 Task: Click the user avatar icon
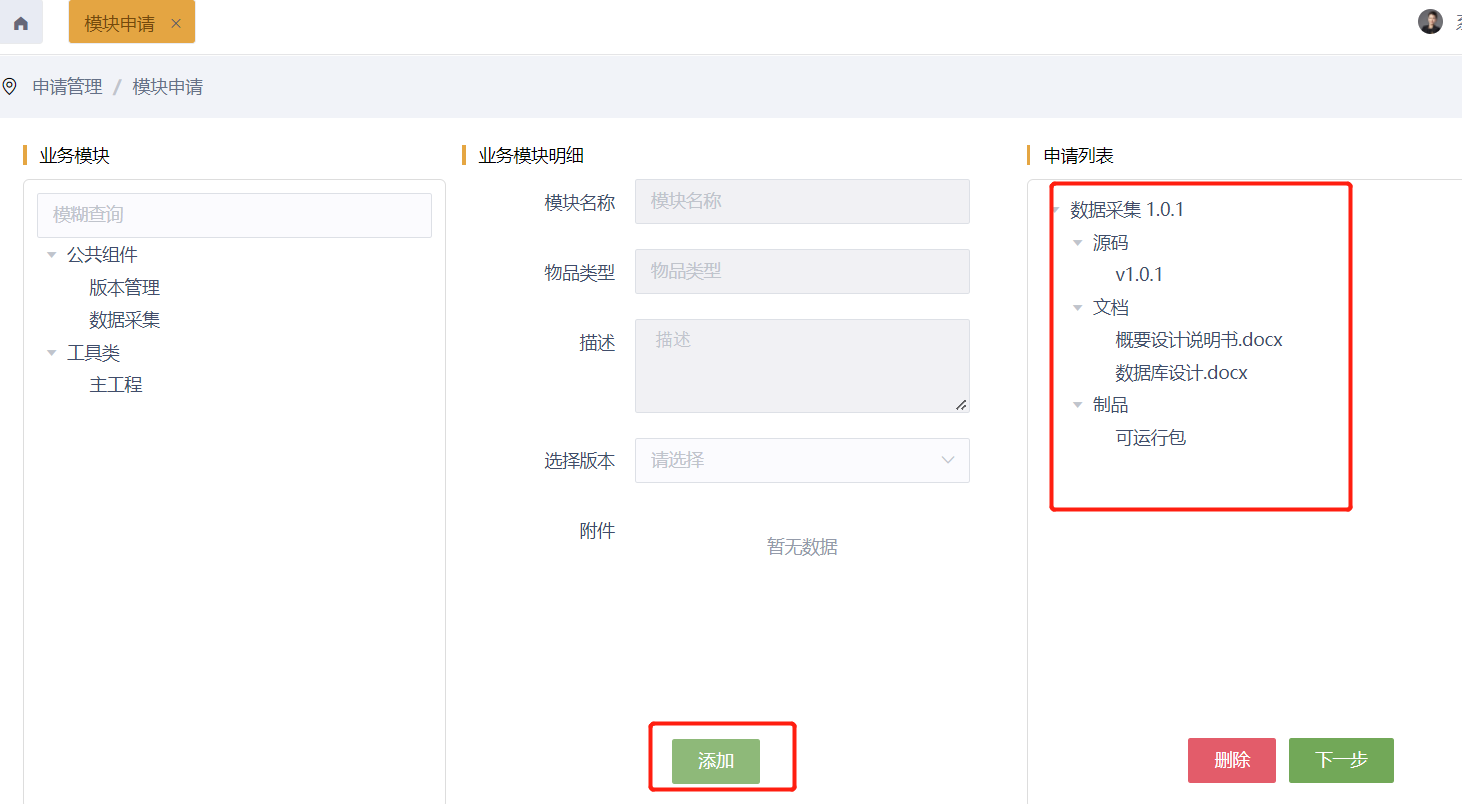click(x=1430, y=22)
